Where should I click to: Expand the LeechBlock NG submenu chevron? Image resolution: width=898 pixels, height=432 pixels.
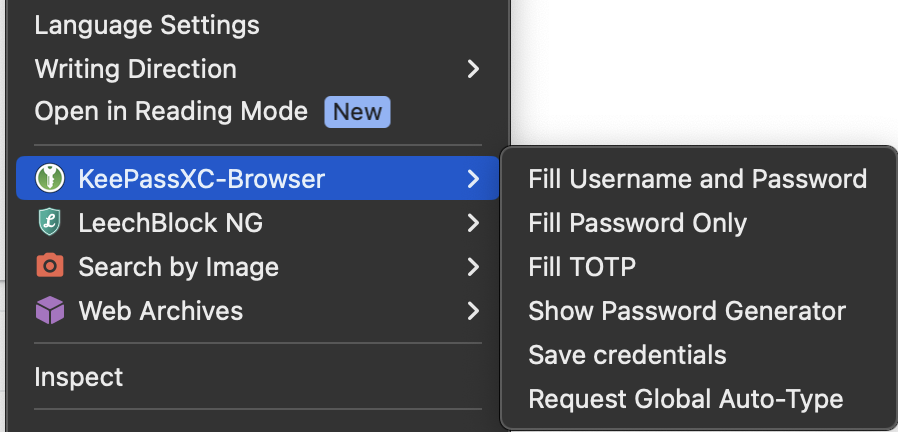click(473, 223)
